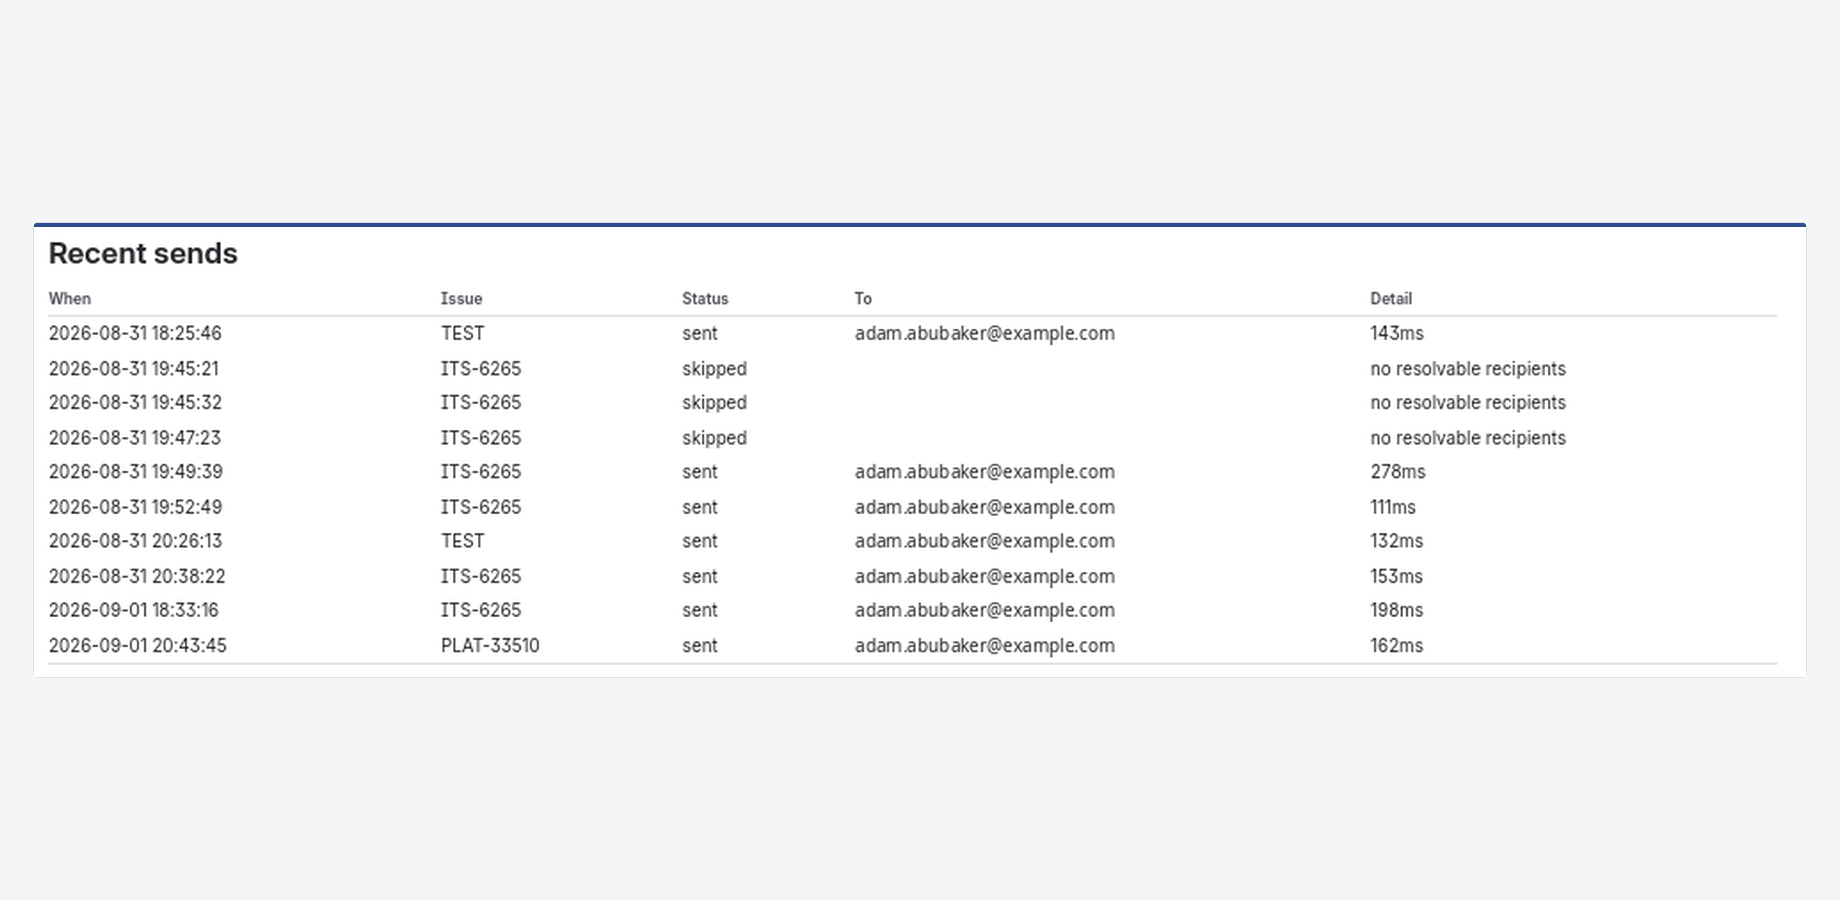Click the 198ms detail value

click(x=1397, y=610)
